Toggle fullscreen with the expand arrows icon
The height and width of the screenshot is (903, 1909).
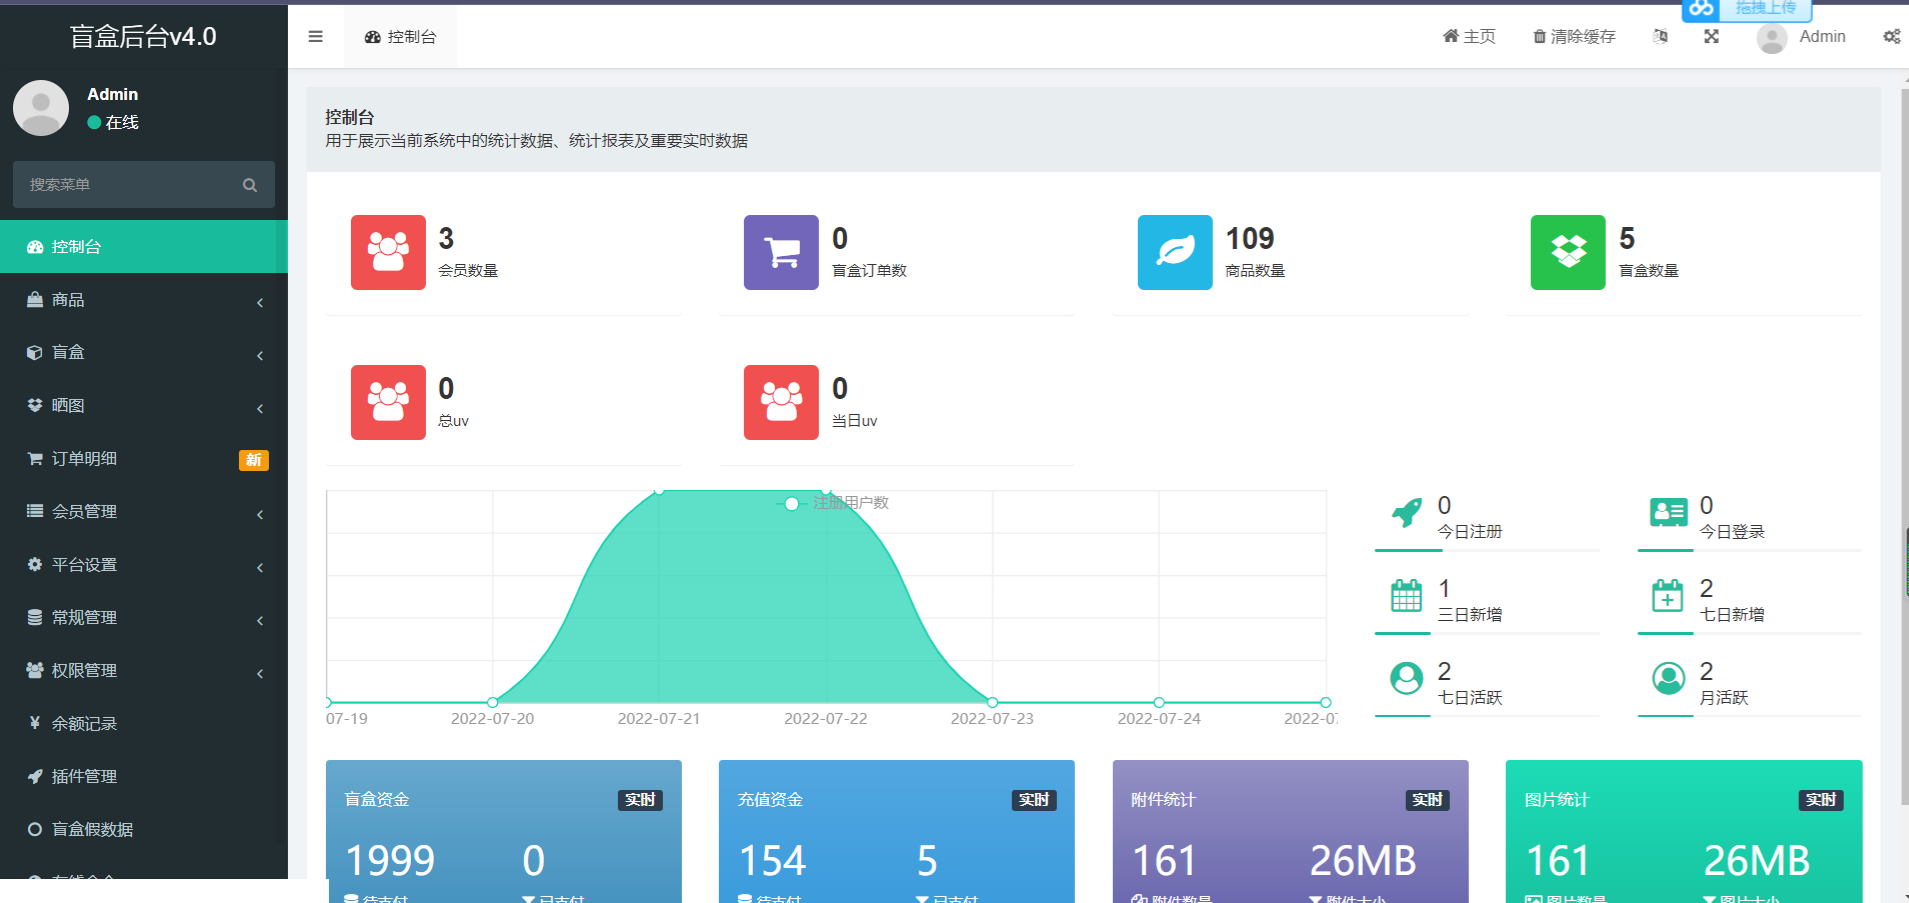click(x=1712, y=36)
